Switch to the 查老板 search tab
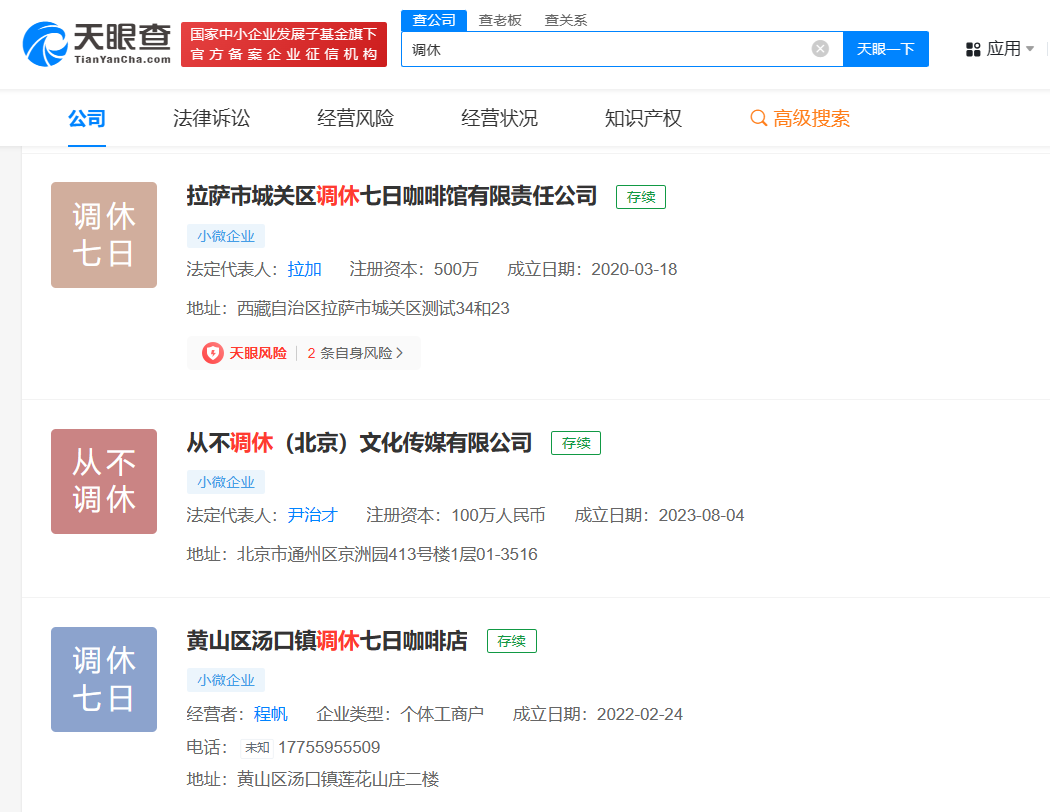 (500, 20)
